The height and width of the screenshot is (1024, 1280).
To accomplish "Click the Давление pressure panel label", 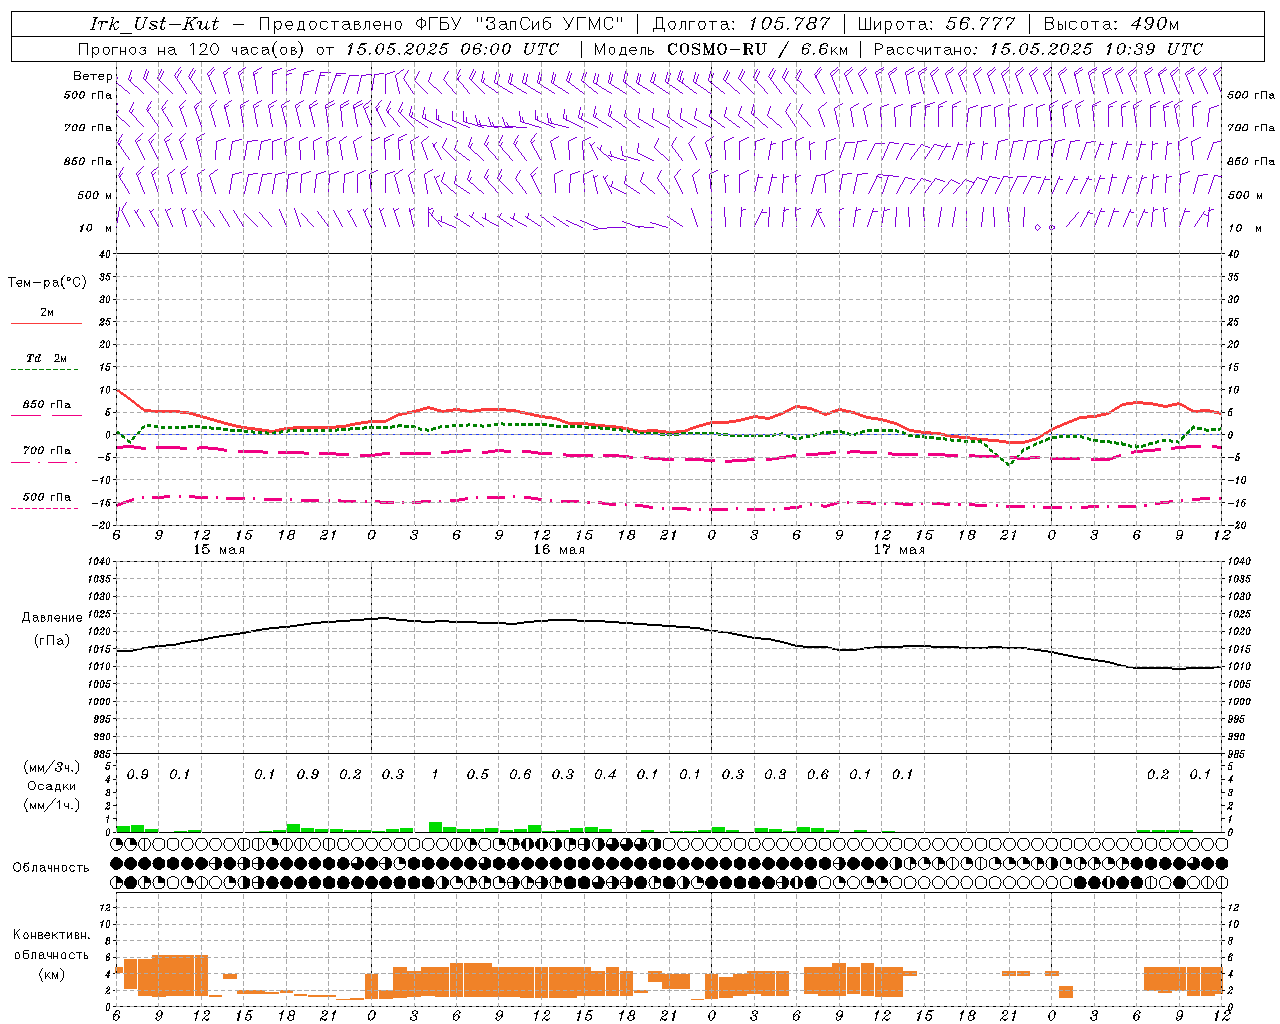I will tap(51, 618).
